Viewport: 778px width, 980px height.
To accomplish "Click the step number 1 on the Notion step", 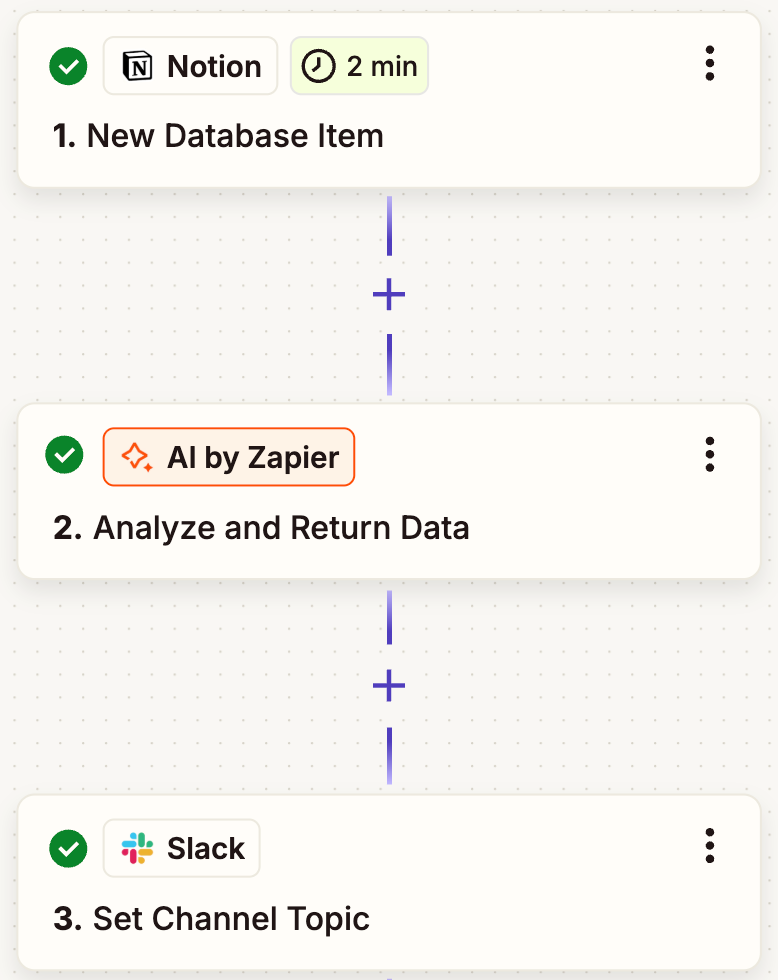I will 64,136.
